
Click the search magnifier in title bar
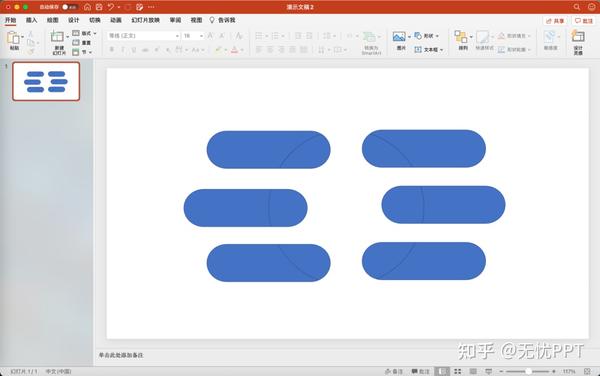coord(577,7)
